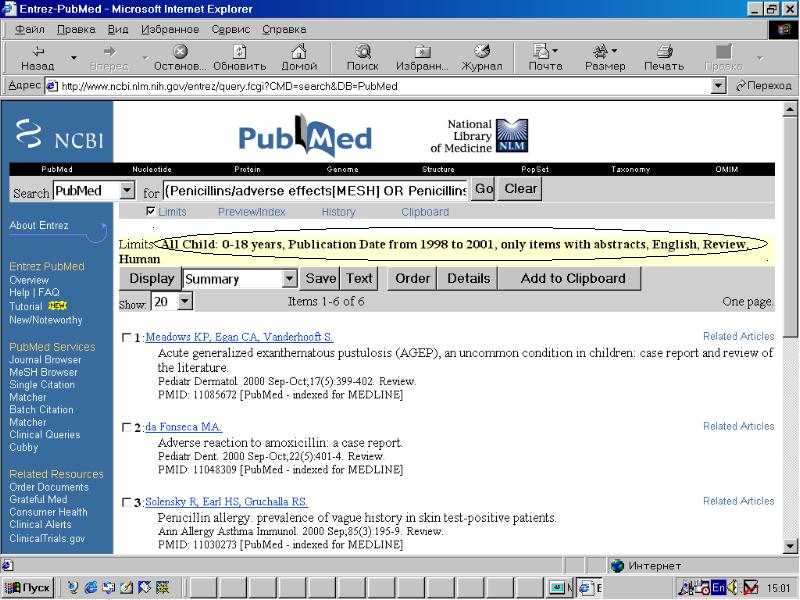Click the Order button
The height and width of the screenshot is (600, 800).
click(412, 279)
